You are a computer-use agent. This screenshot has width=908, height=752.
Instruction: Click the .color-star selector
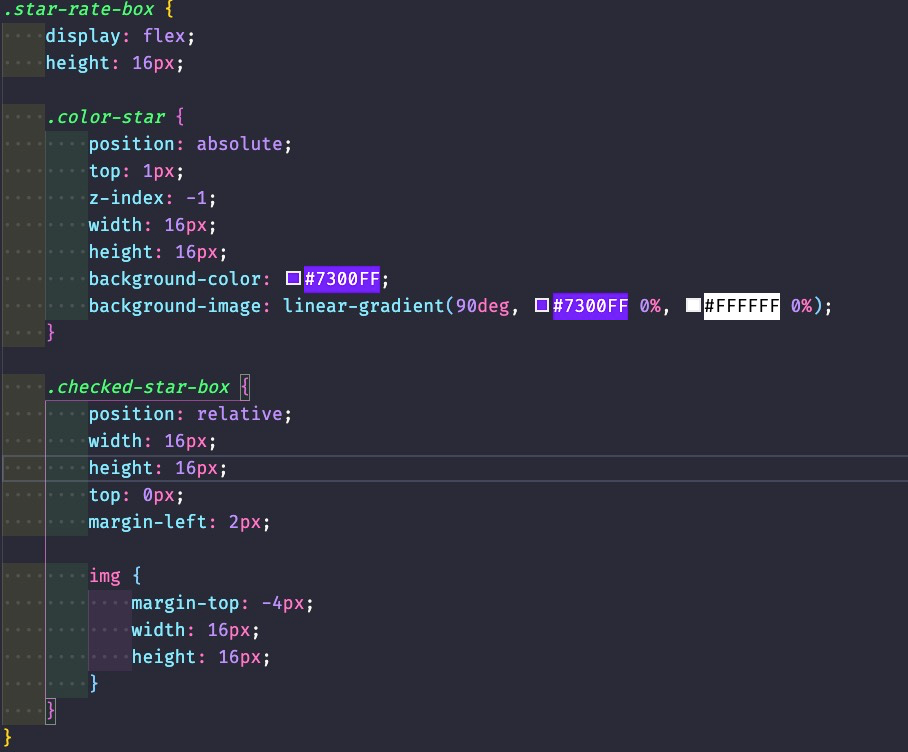click(106, 117)
